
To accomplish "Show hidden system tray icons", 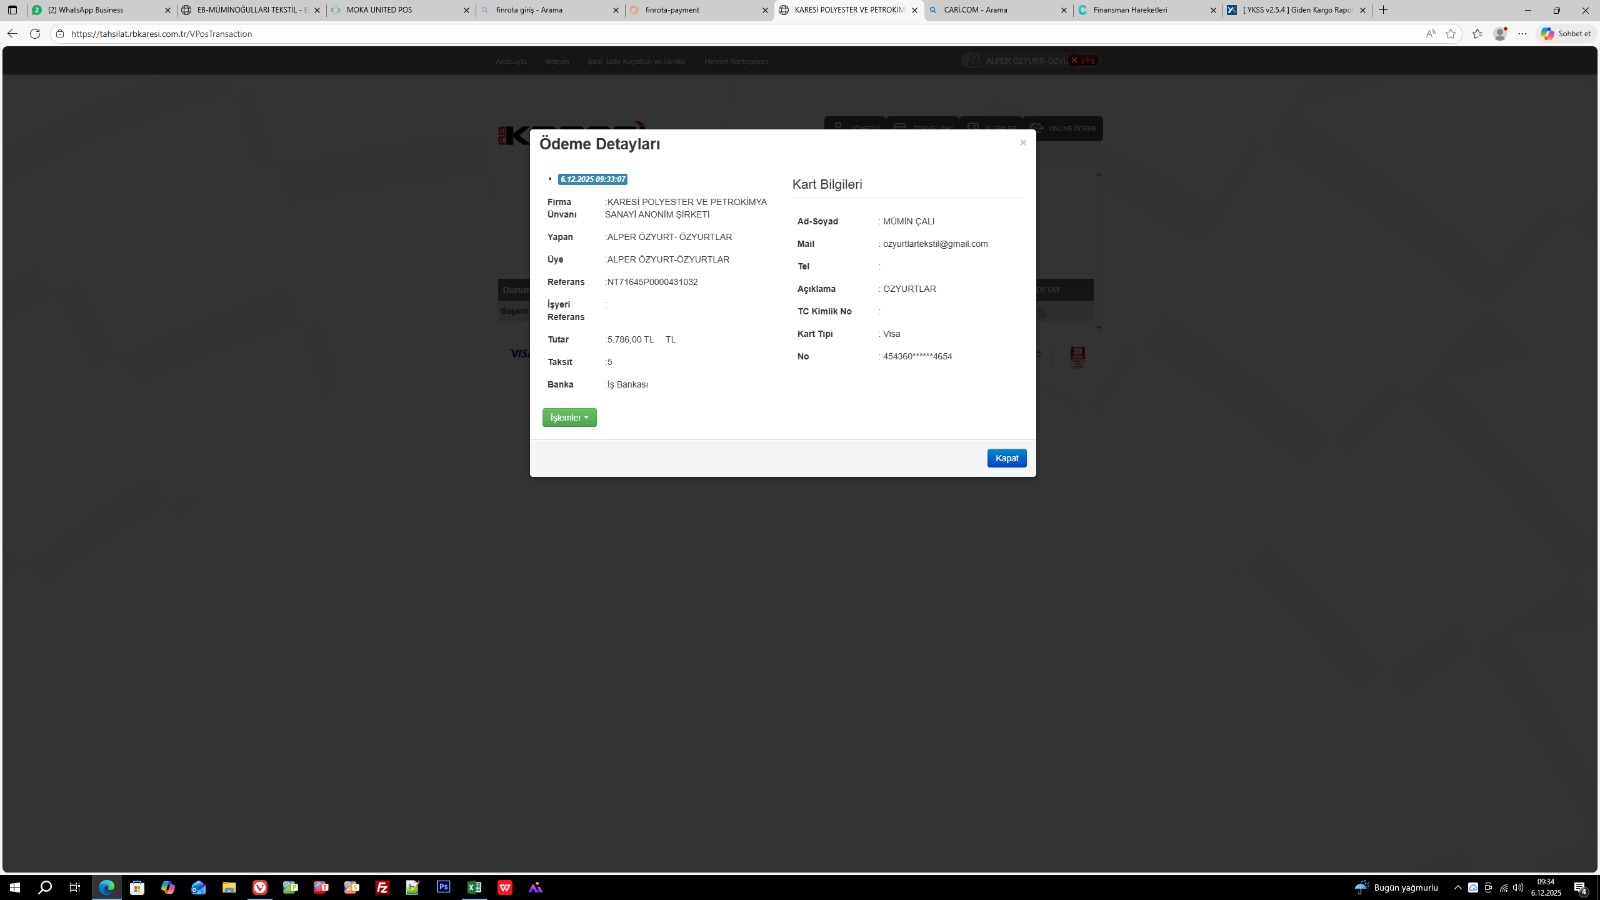I will point(1457,888).
